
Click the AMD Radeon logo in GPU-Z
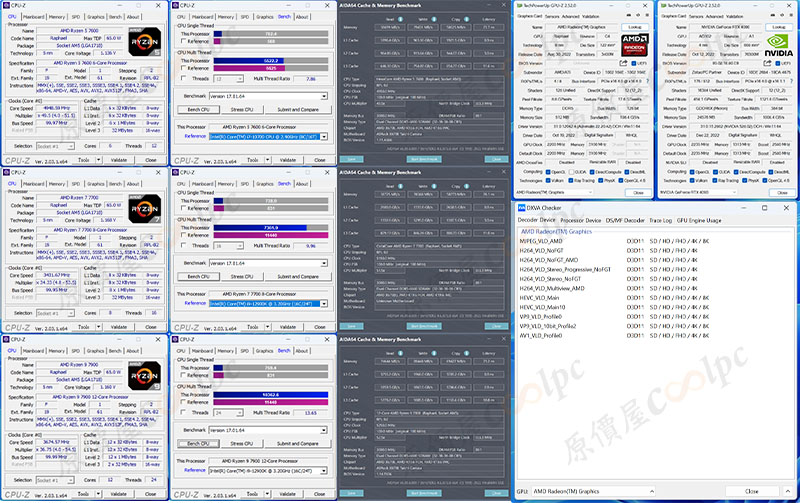tap(635, 45)
